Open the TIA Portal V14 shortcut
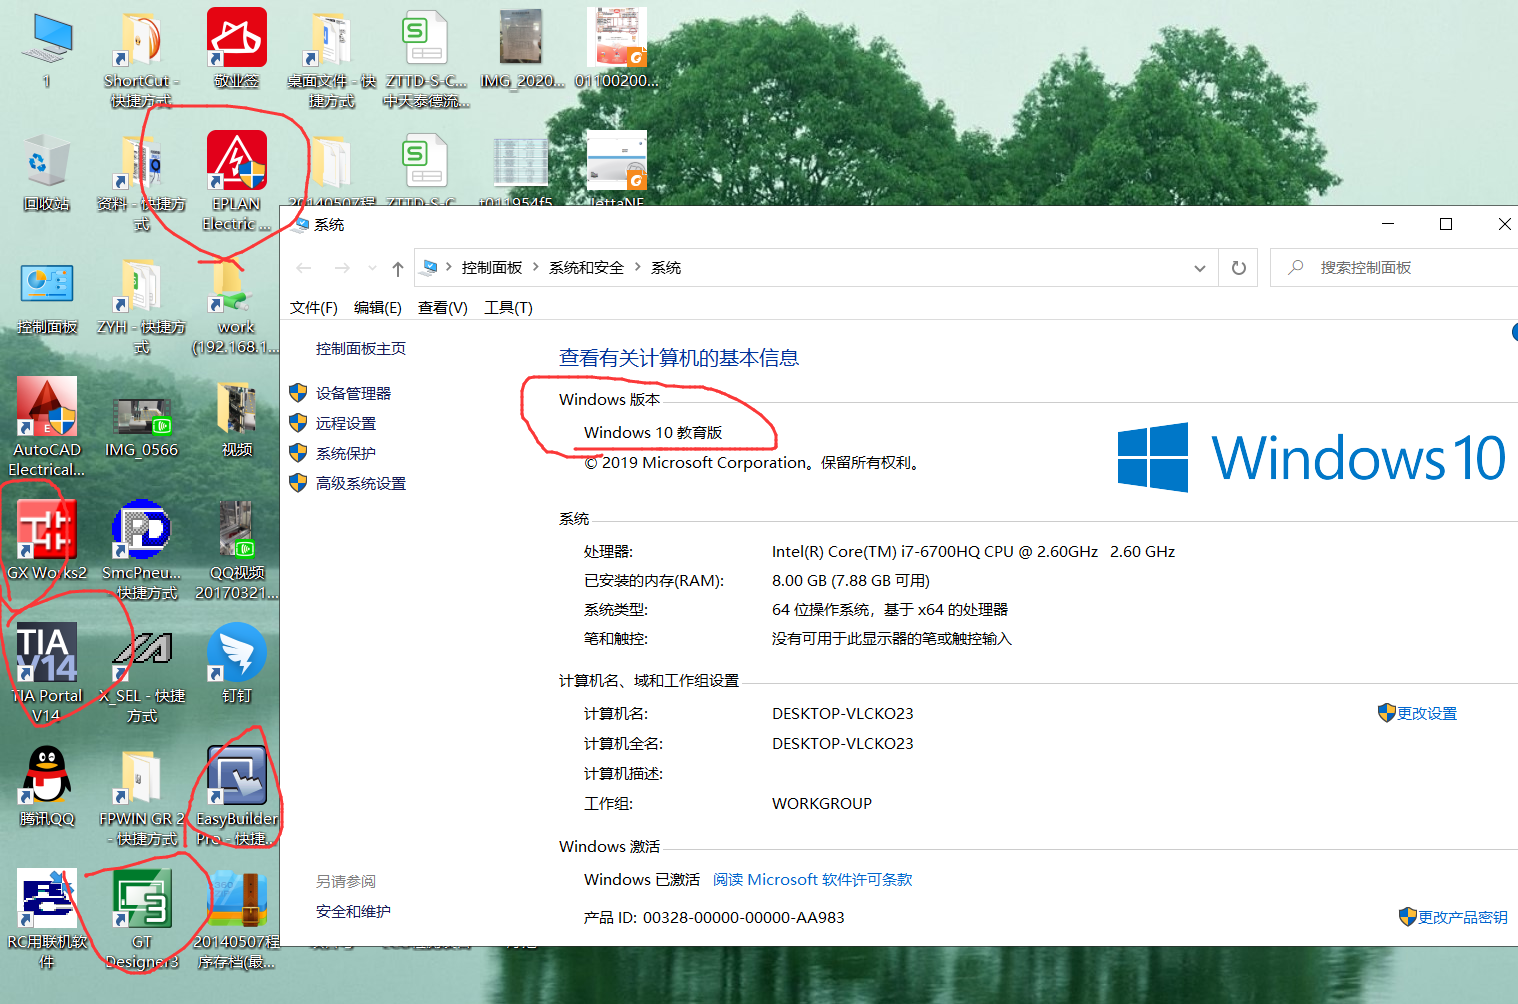1518x1004 pixels. [46, 654]
